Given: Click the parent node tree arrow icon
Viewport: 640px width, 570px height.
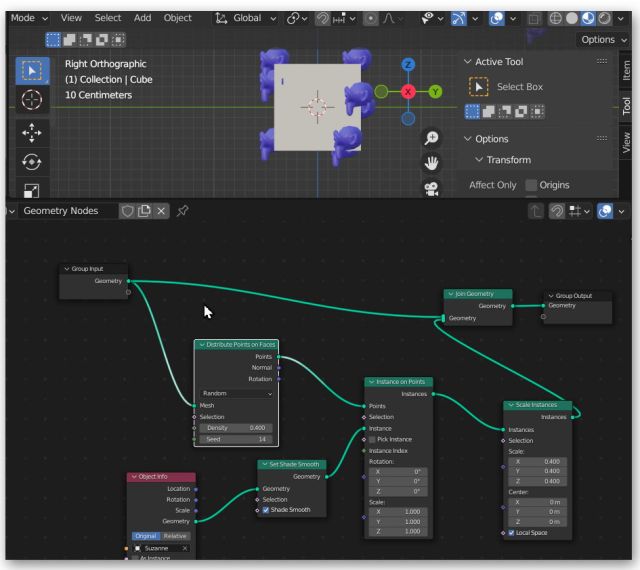Looking at the screenshot, I should (x=536, y=211).
